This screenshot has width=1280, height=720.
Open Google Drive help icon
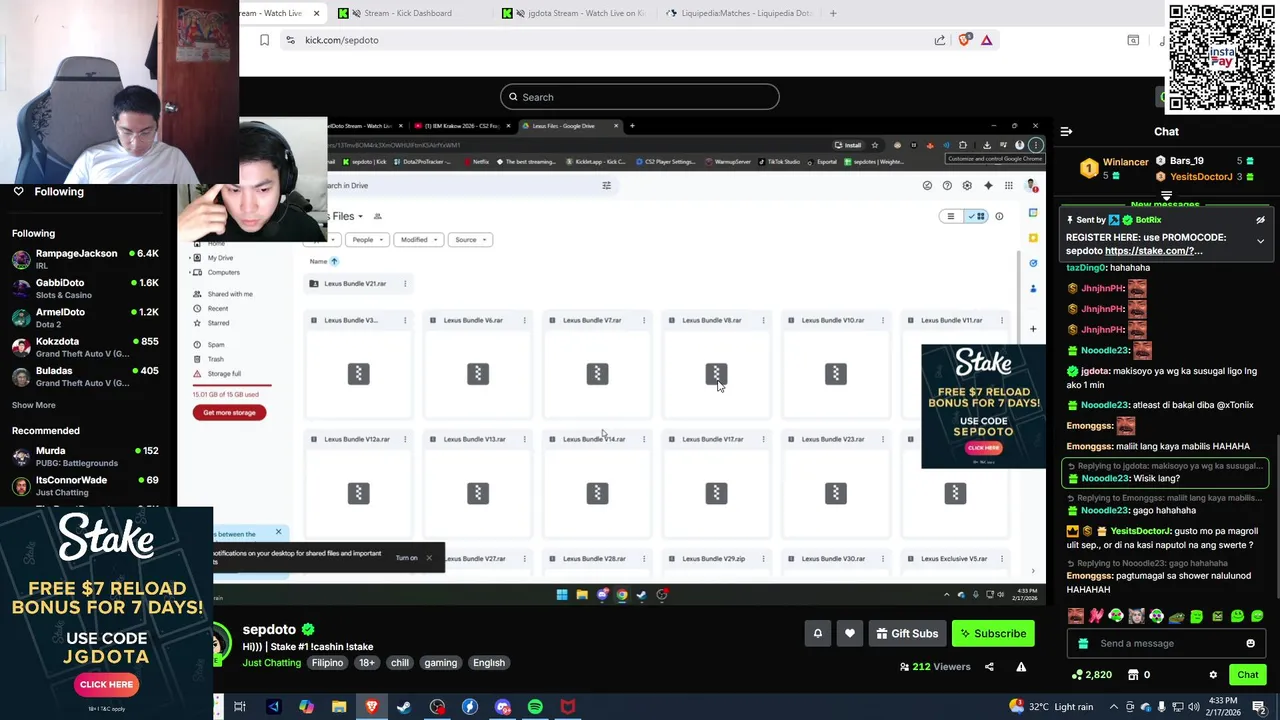tap(947, 185)
